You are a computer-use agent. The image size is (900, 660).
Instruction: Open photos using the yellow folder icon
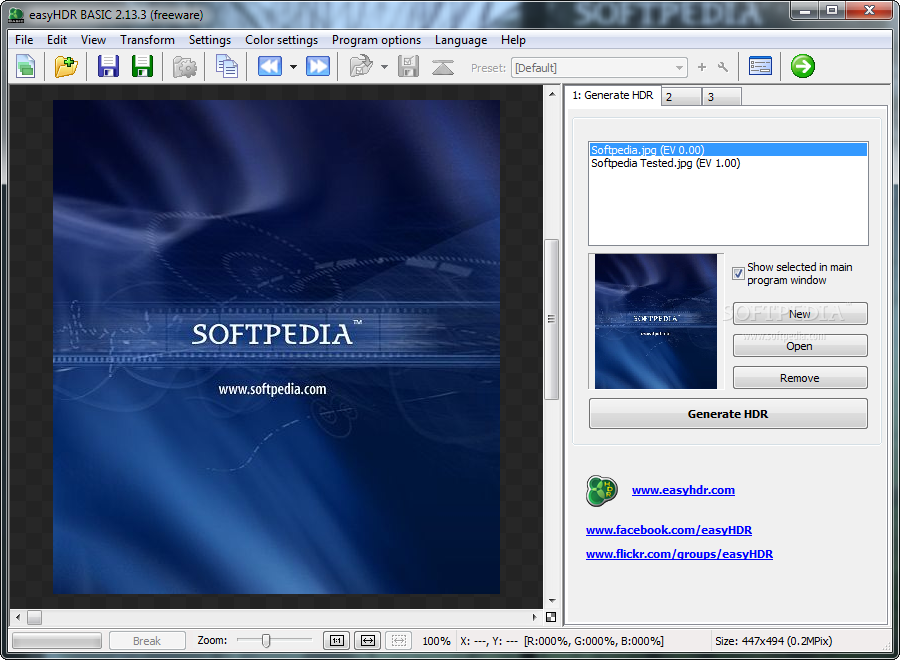click(66, 67)
